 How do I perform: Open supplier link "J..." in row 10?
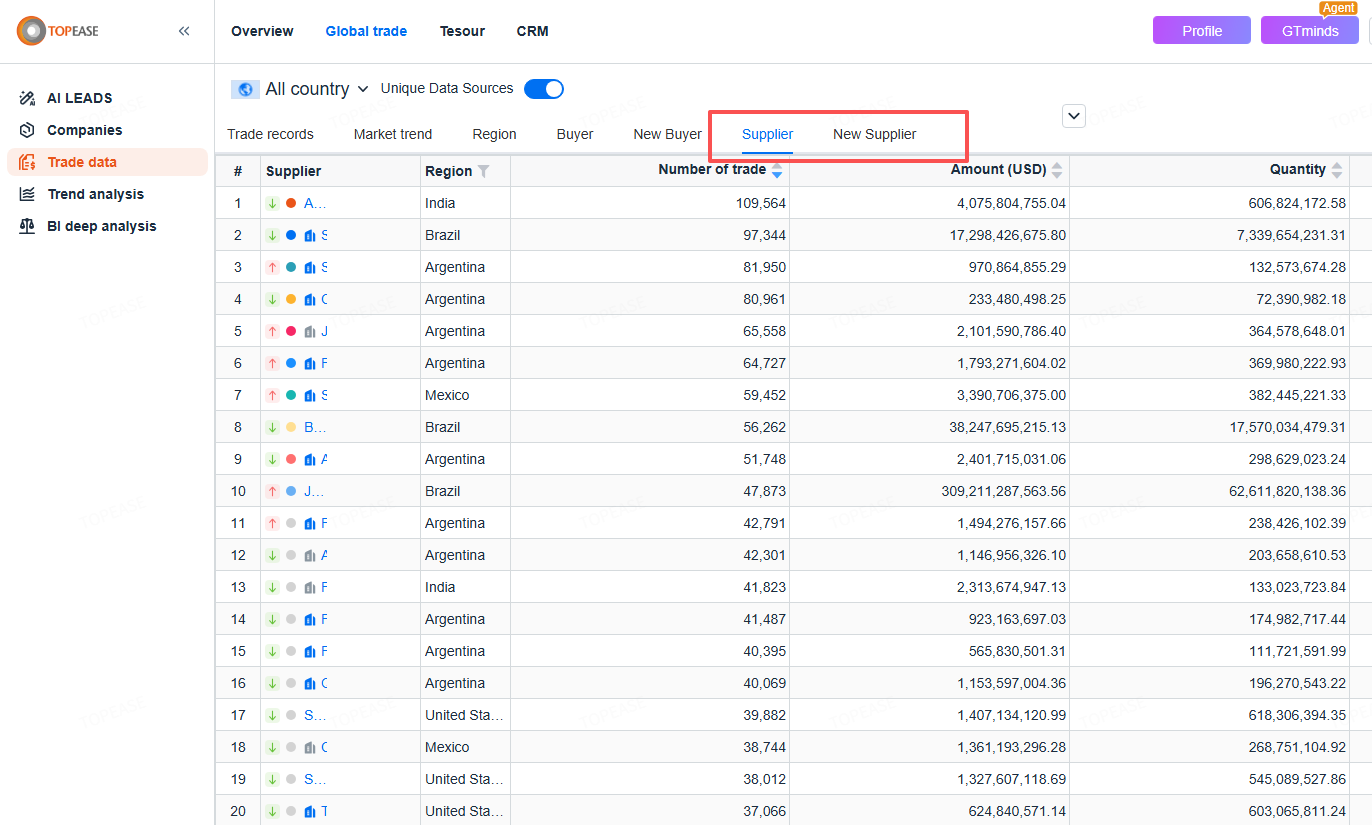pyautogui.click(x=315, y=491)
